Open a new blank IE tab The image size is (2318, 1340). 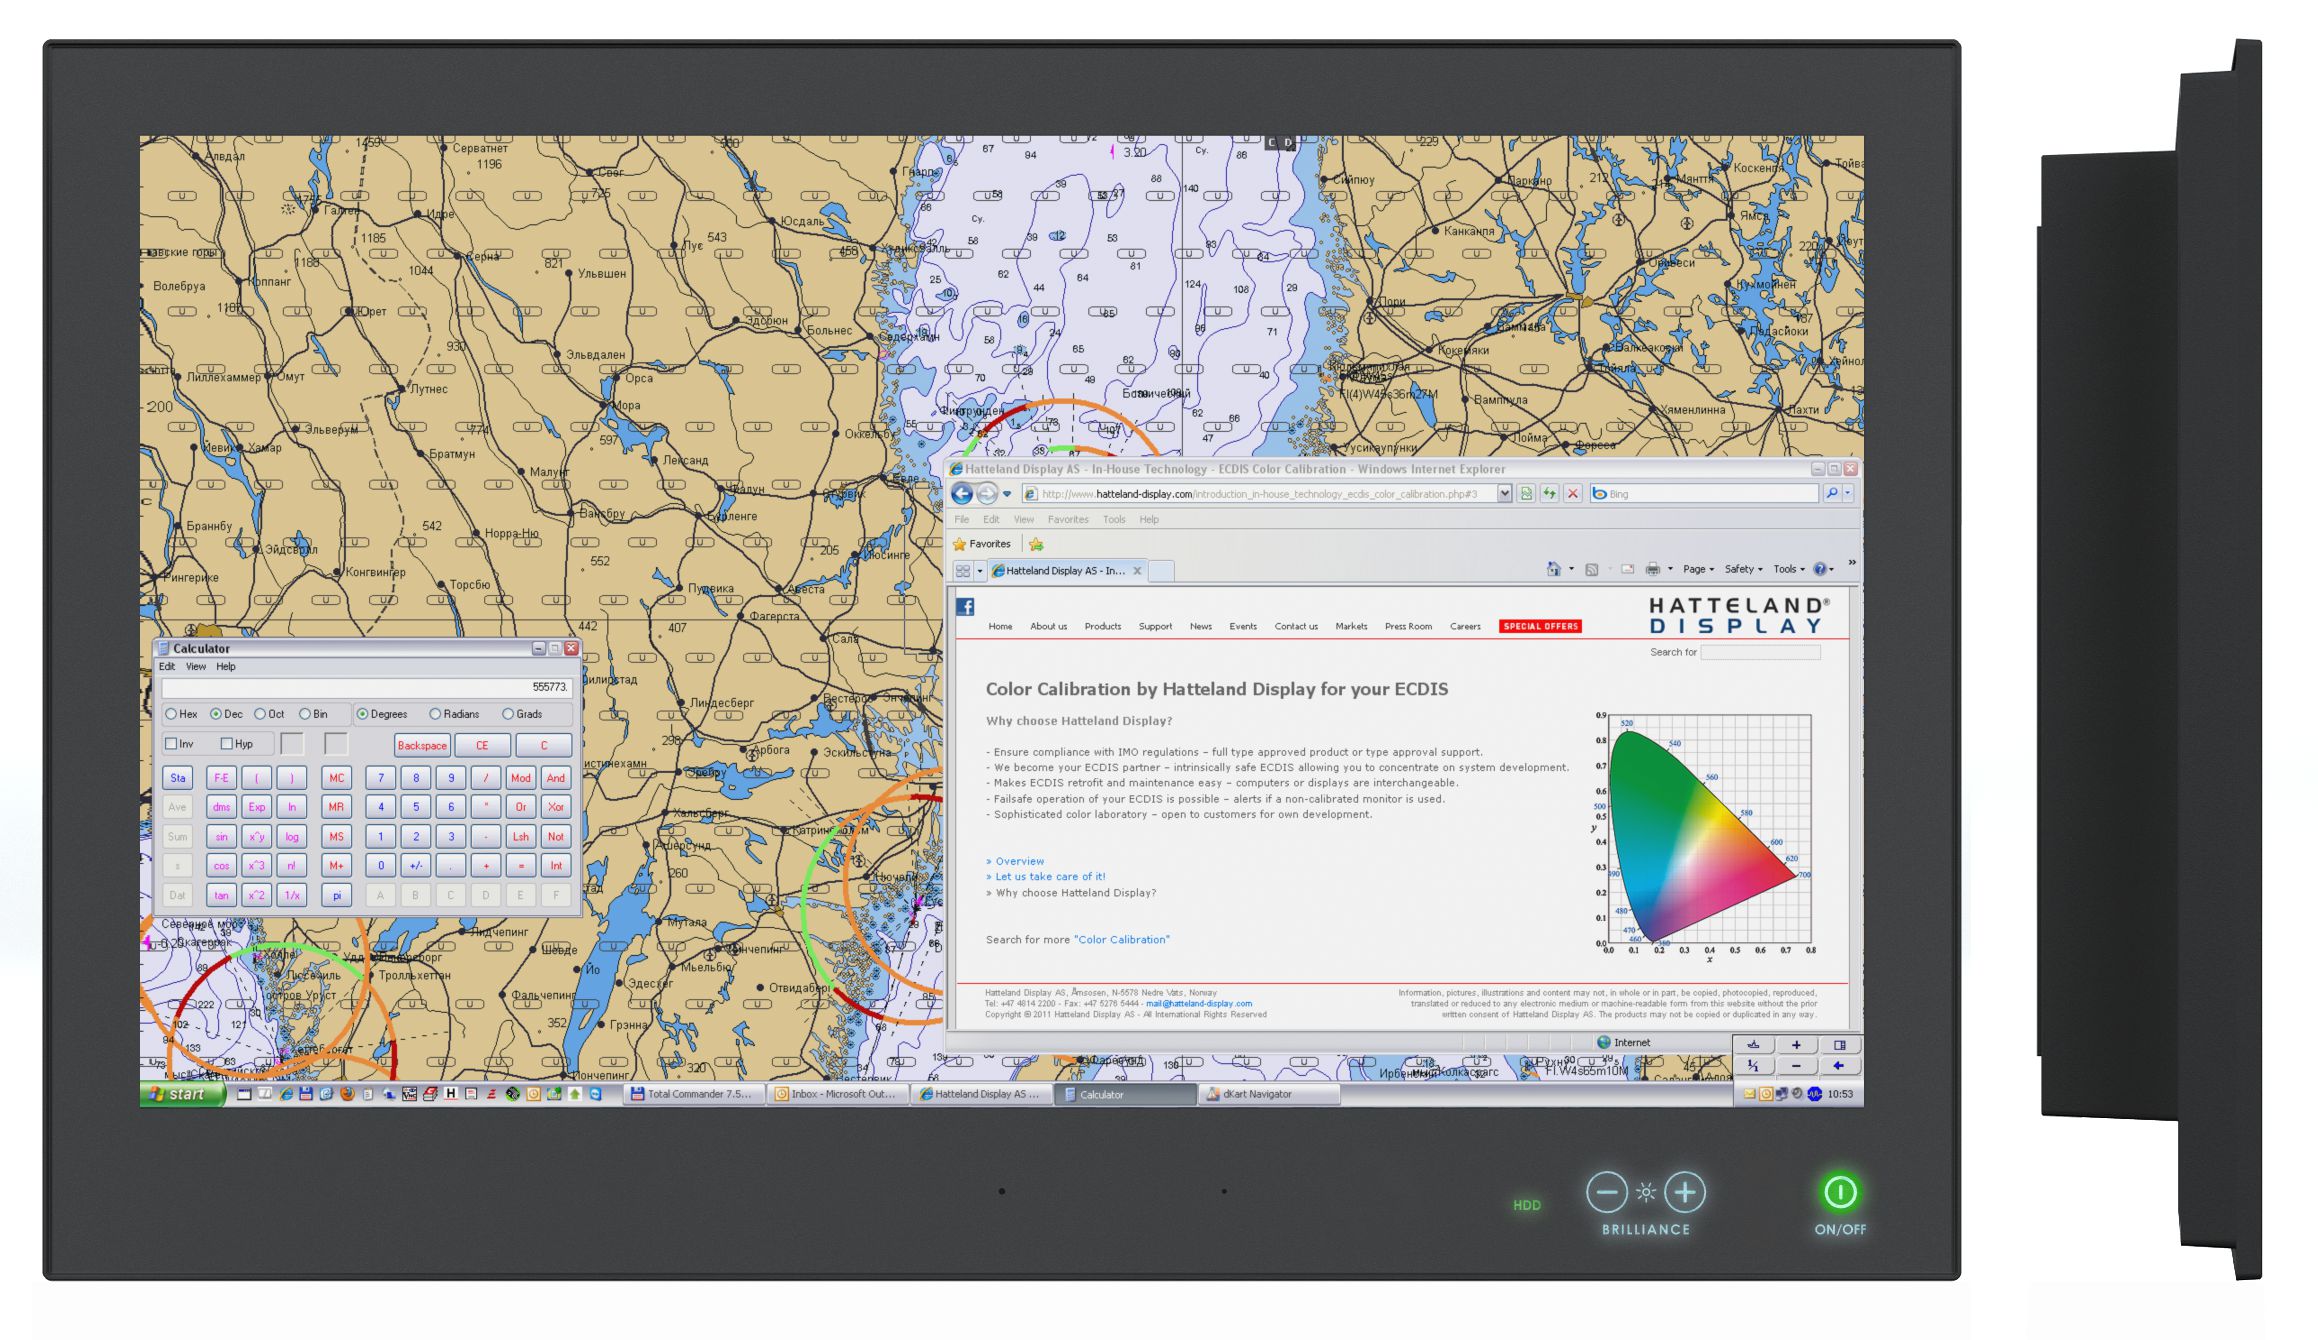[x=1161, y=571]
